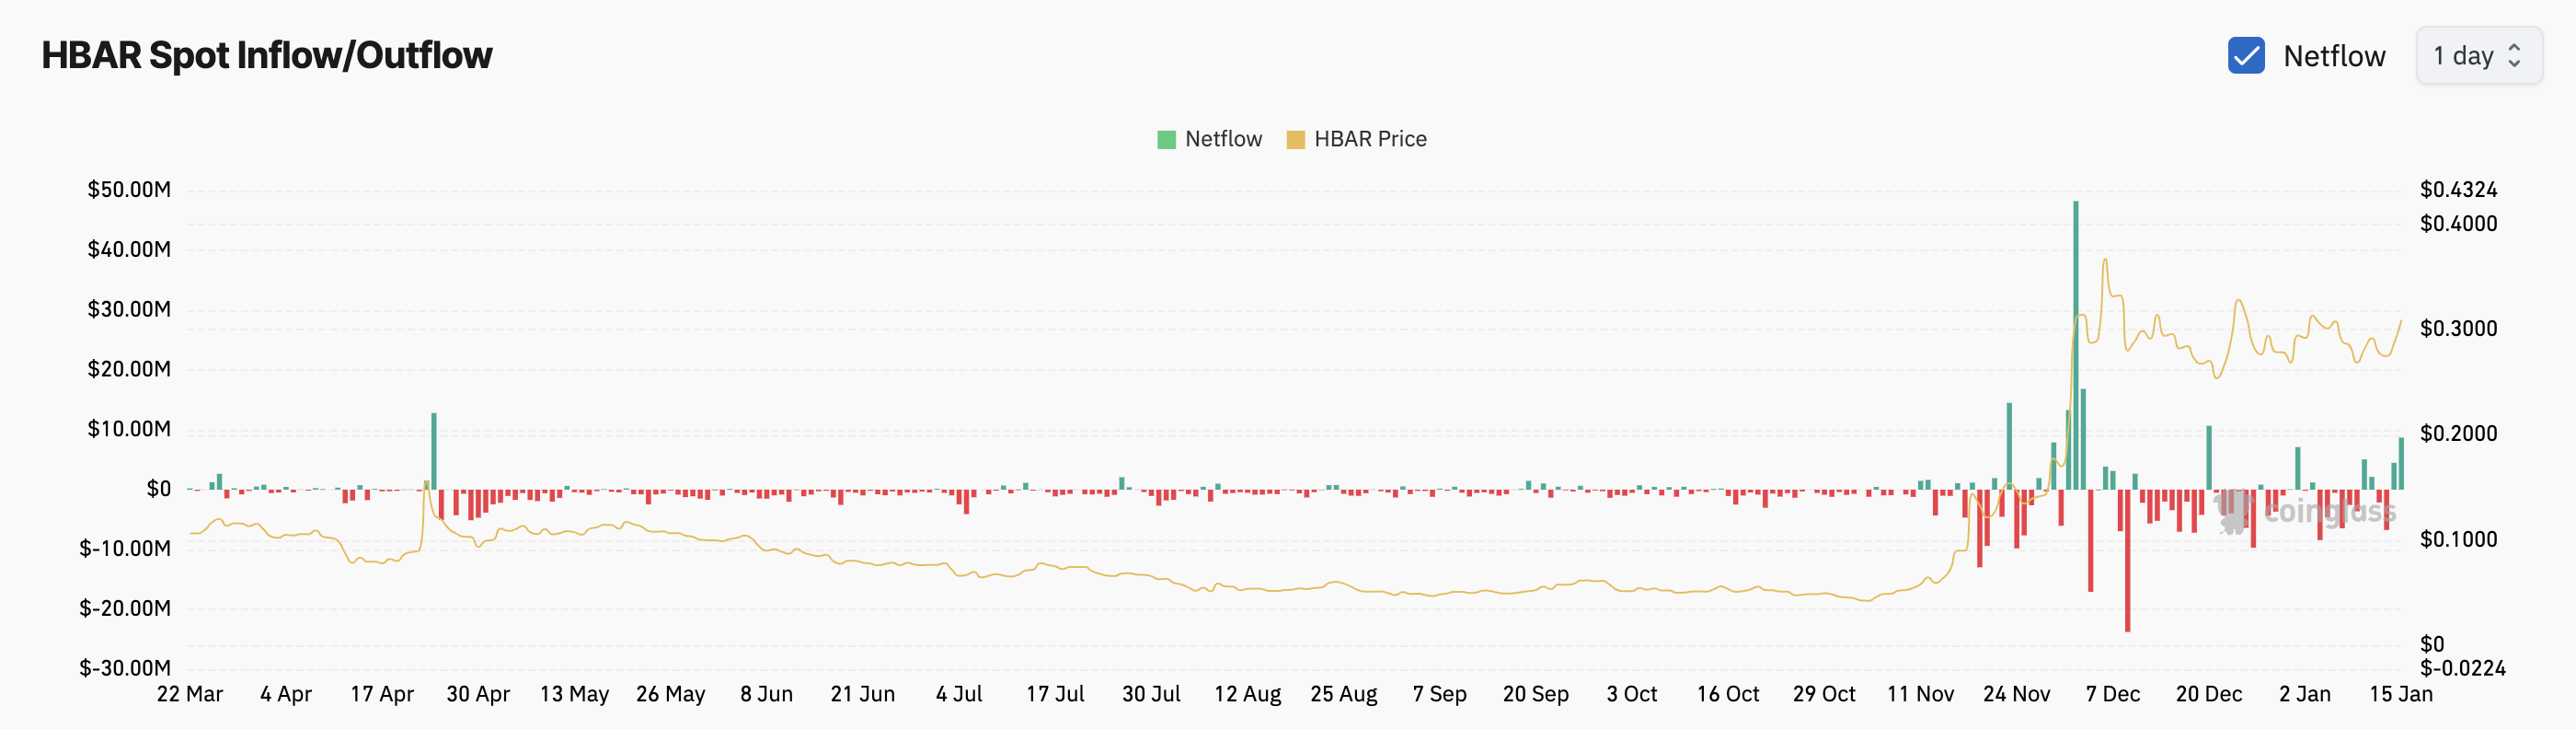Click the $0.4324 price axis label
The height and width of the screenshot is (729, 2576).
2458,190
